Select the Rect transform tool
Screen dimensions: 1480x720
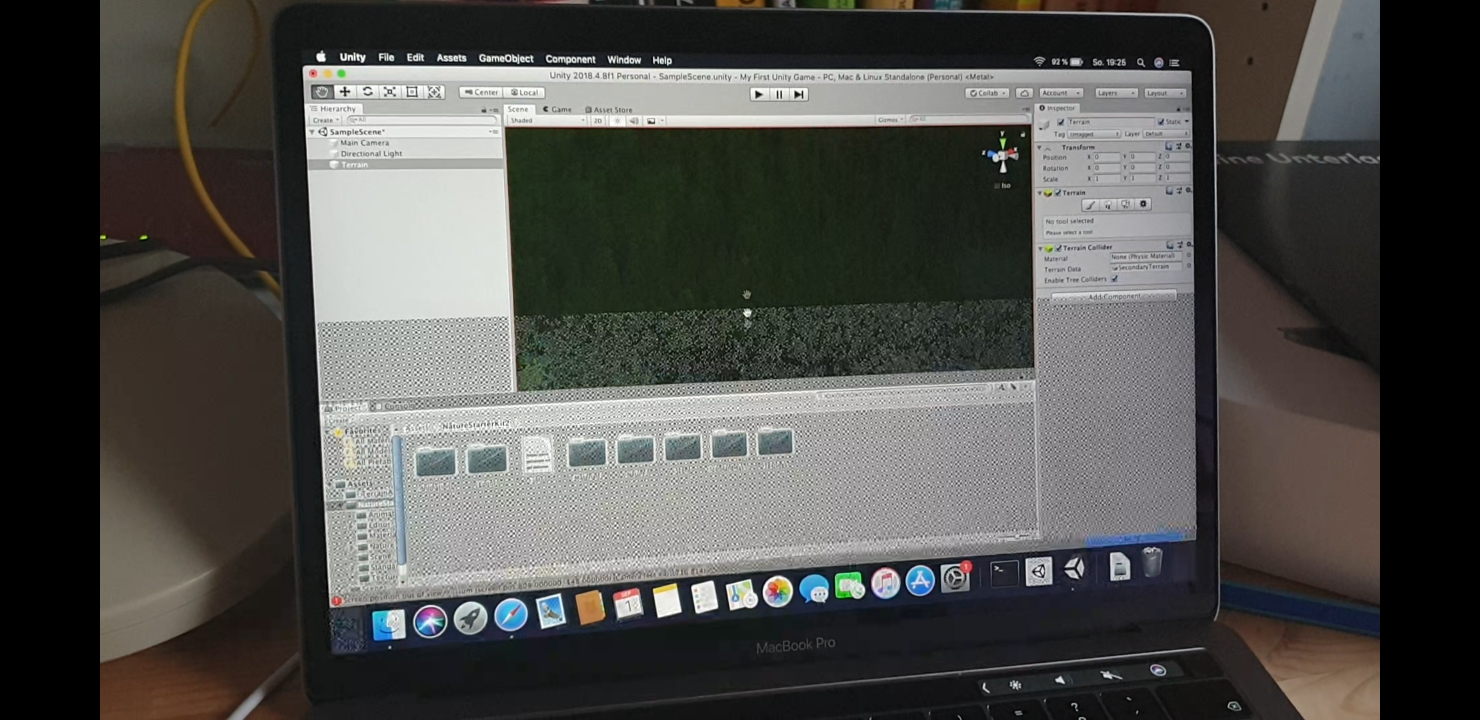(x=411, y=92)
